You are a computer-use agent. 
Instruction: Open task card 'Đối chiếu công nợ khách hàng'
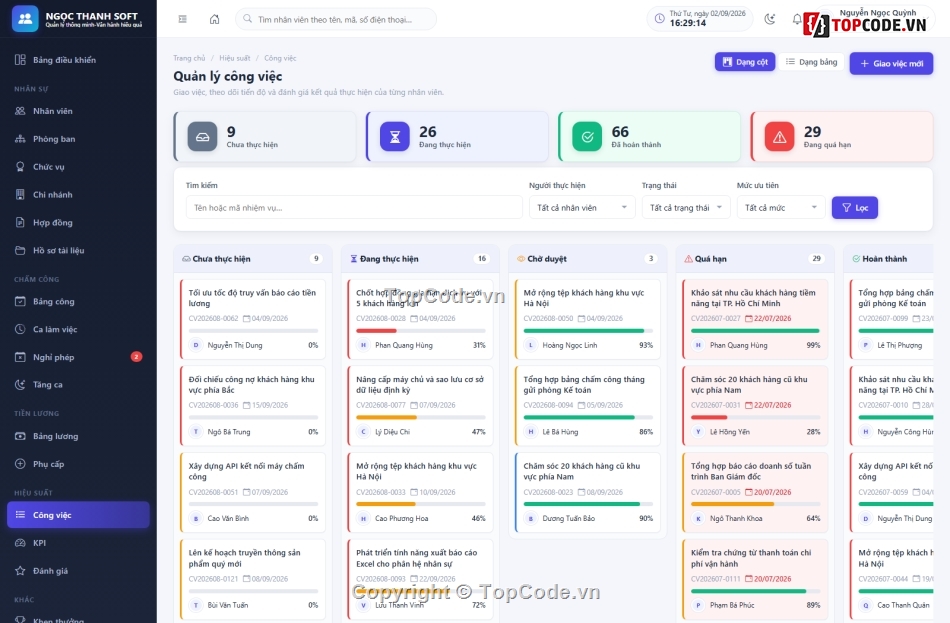pos(253,405)
